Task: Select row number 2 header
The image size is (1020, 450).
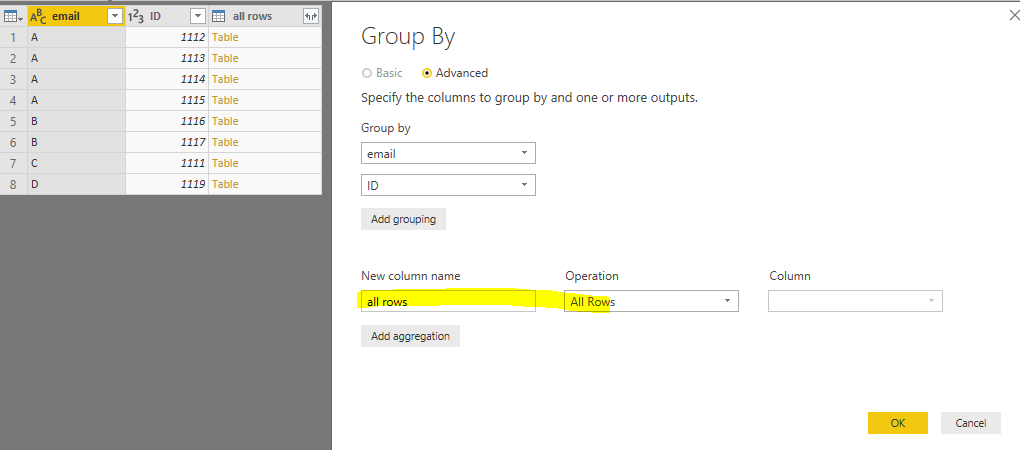Action: [x=14, y=58]
